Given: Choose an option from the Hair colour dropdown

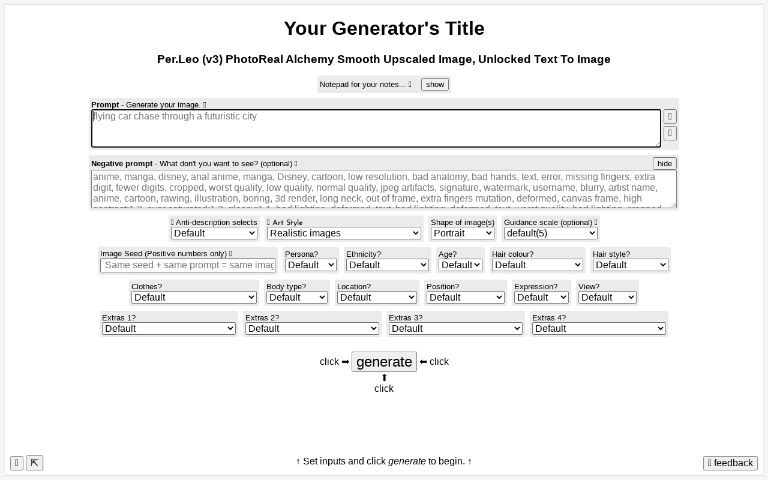Looking at the screenshot, I should [537, 265].
